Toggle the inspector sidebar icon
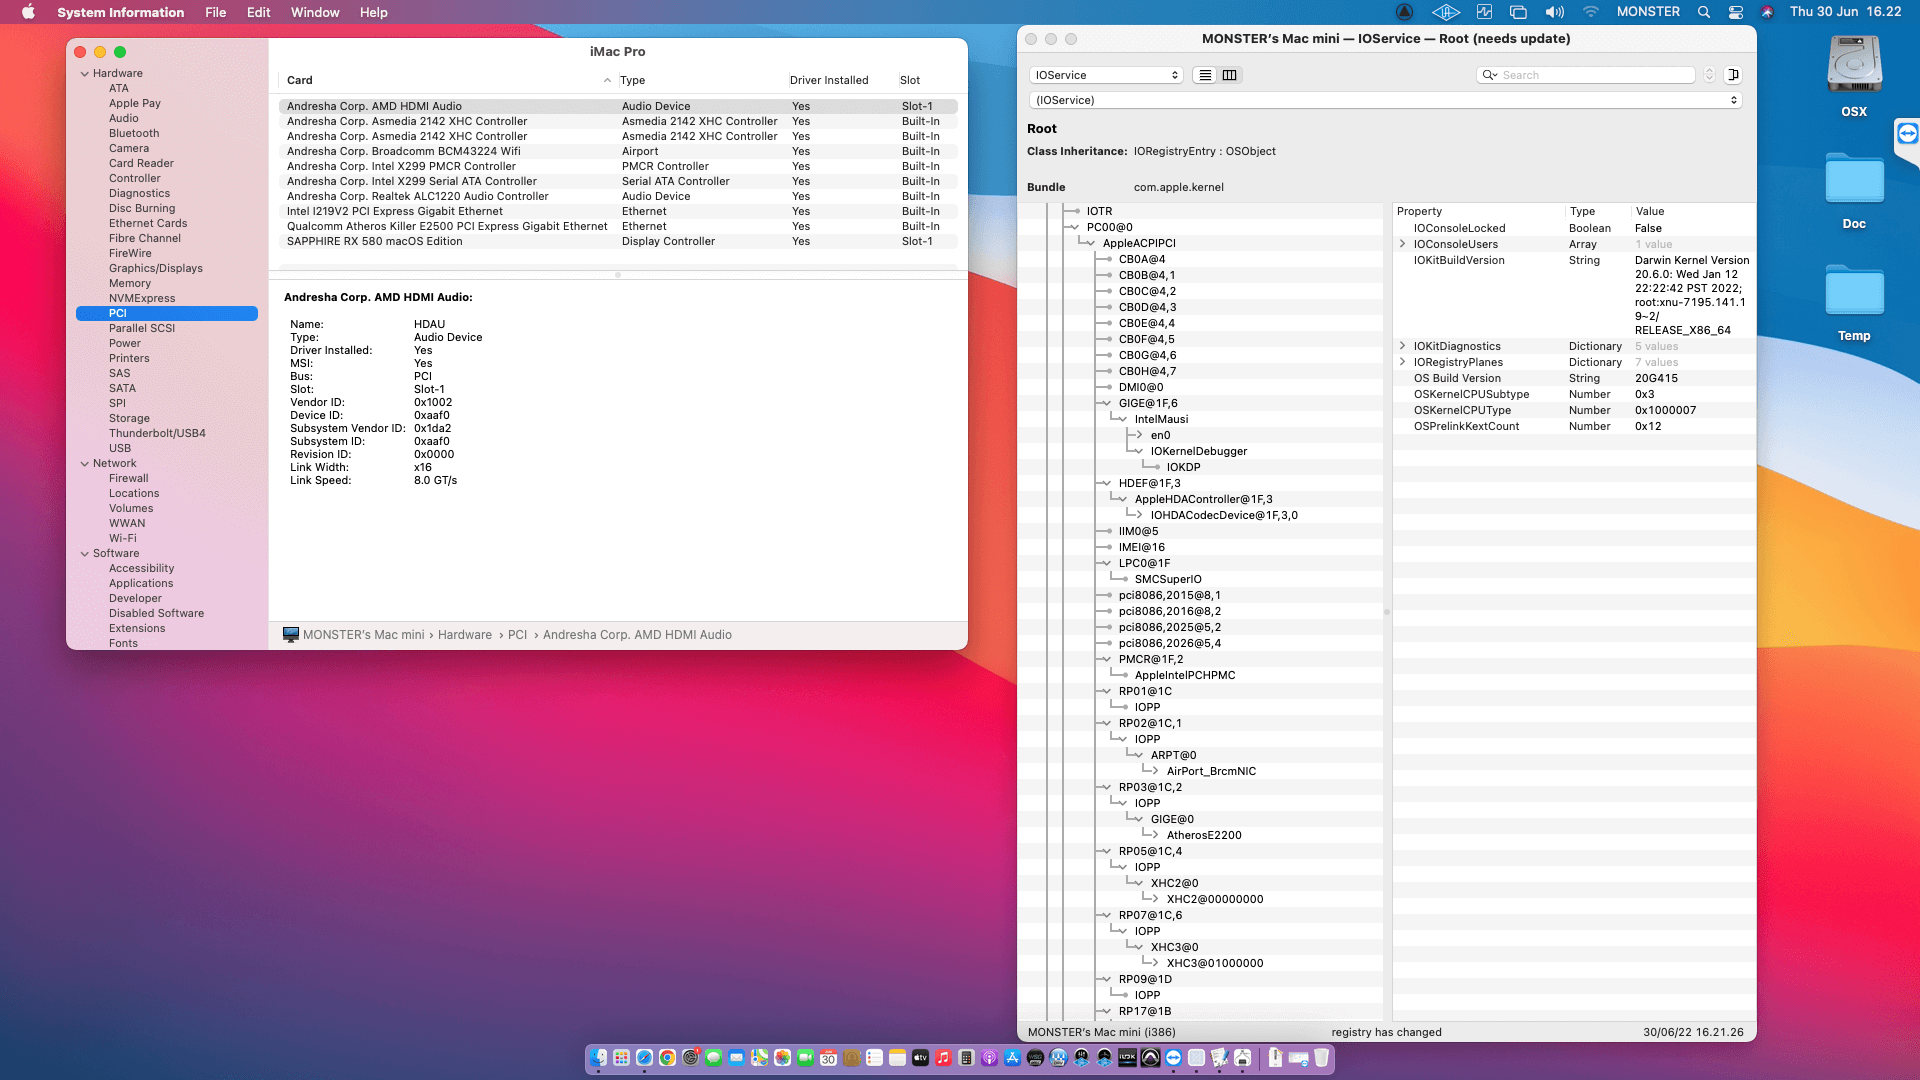This screenshot has width=1920, height=1080. tap(1734, 75)
